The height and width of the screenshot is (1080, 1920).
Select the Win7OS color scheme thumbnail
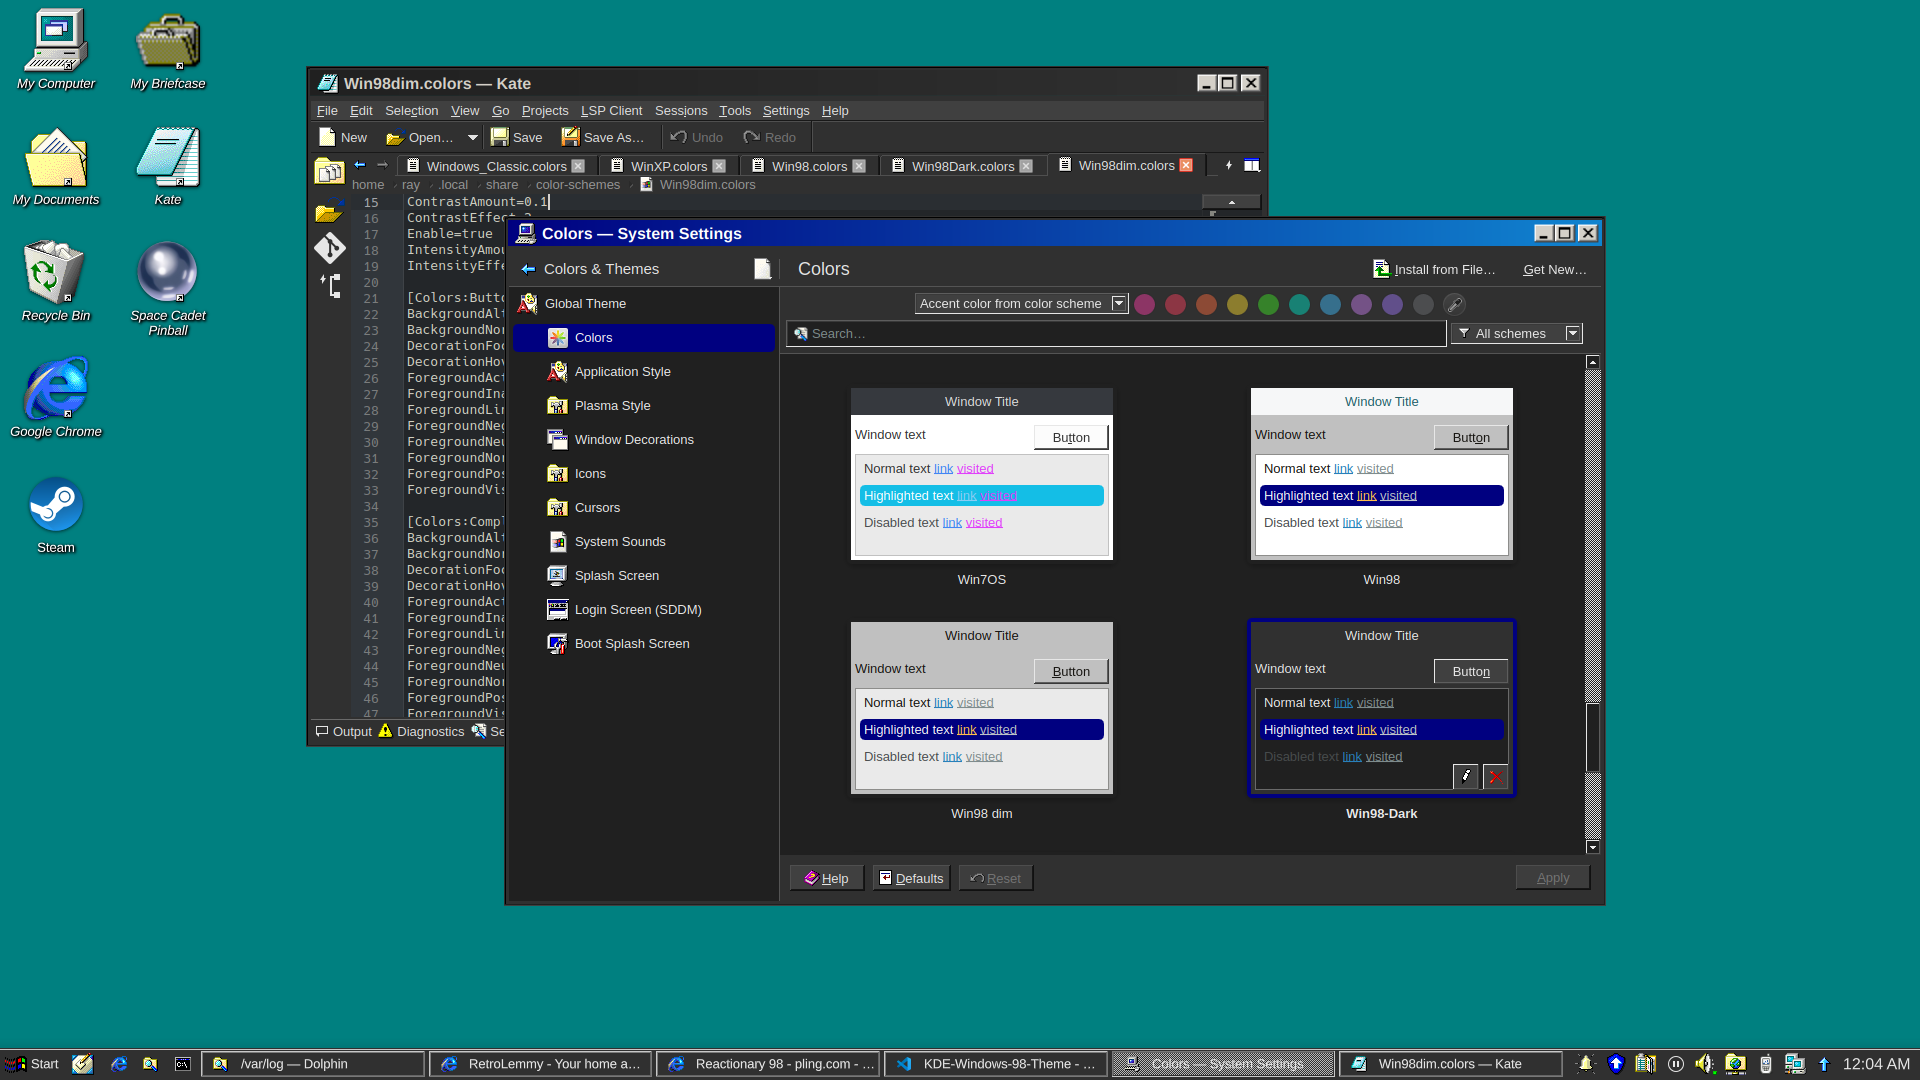click(981, 474)
